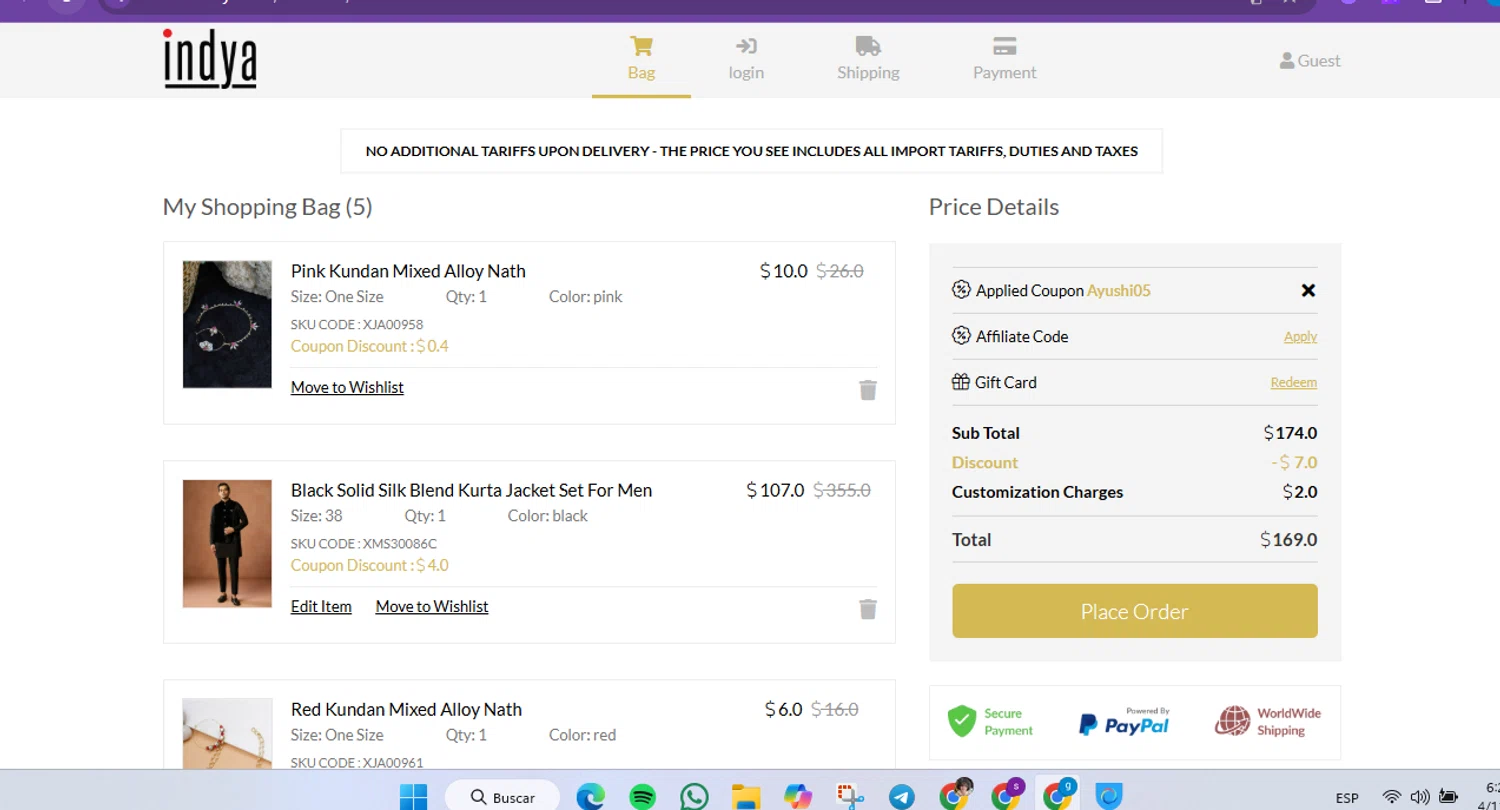Open Pink Kundan Mixed Alloy Nath thumbnail
The height and width of the screenshot is (810, 1500).
pyautogui.click(x=227, y=325)
